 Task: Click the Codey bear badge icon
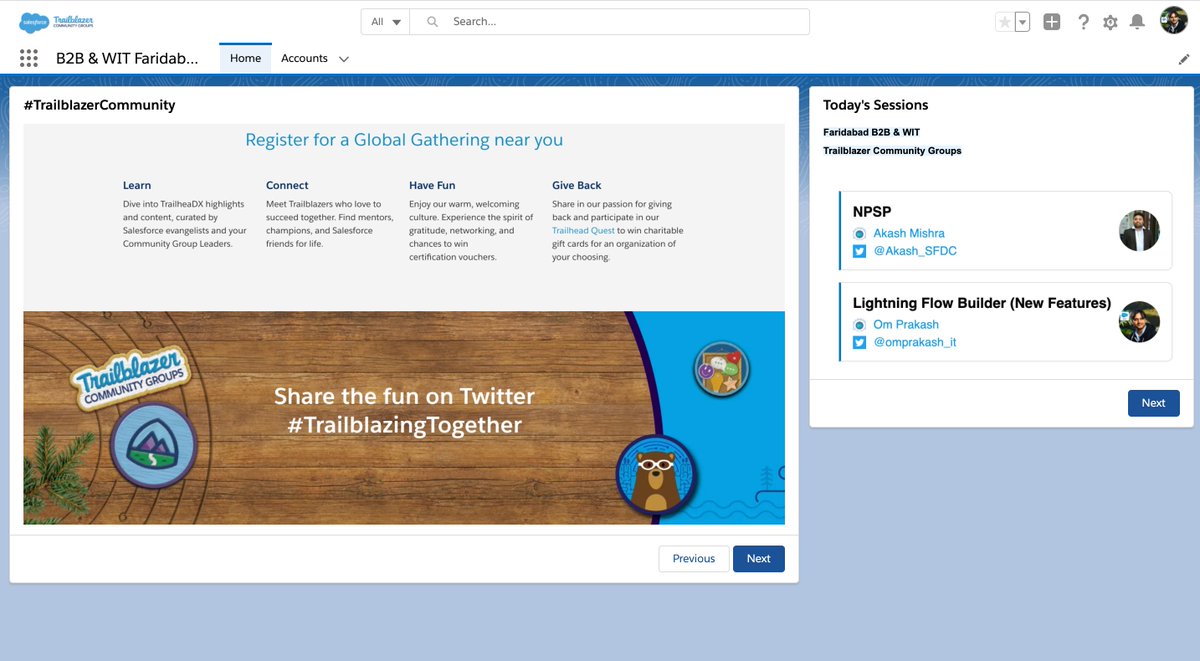[656, 474]
